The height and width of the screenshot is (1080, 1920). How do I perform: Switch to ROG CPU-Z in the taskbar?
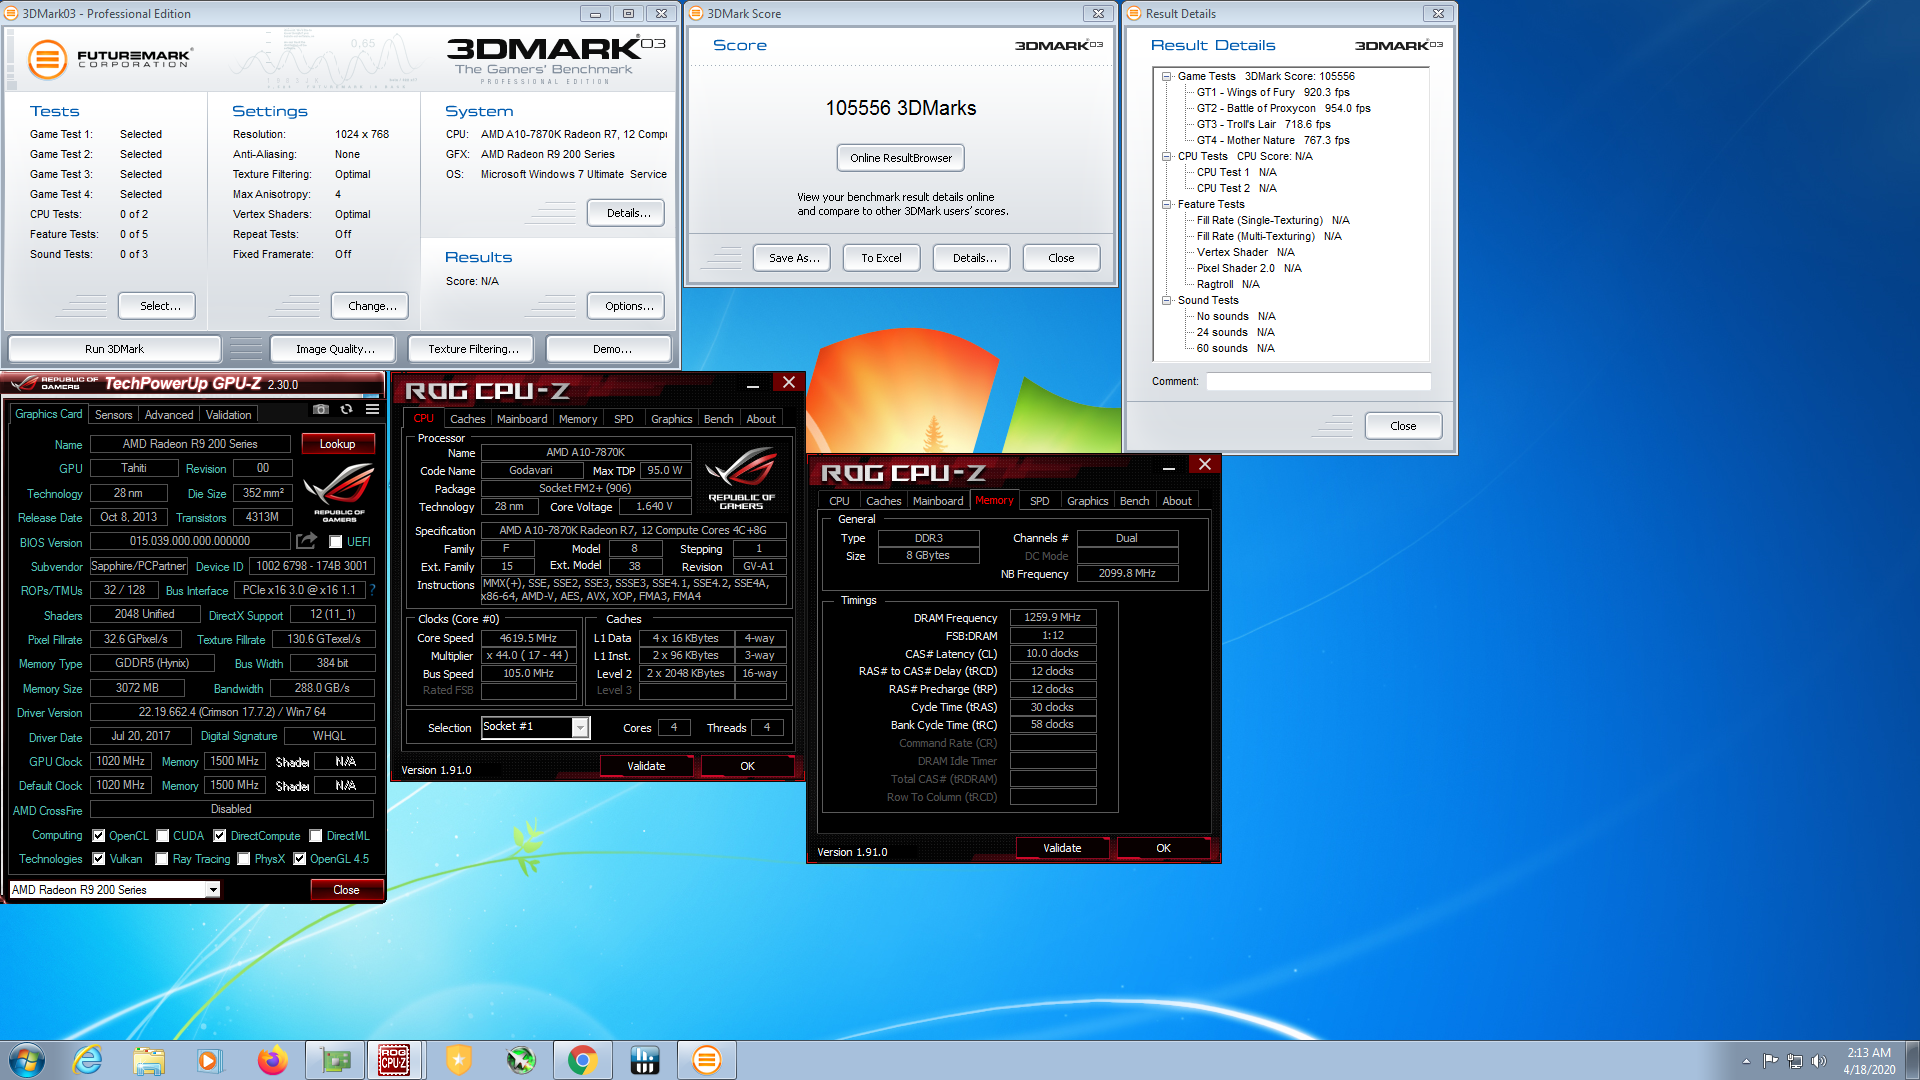click(394, 1060)
